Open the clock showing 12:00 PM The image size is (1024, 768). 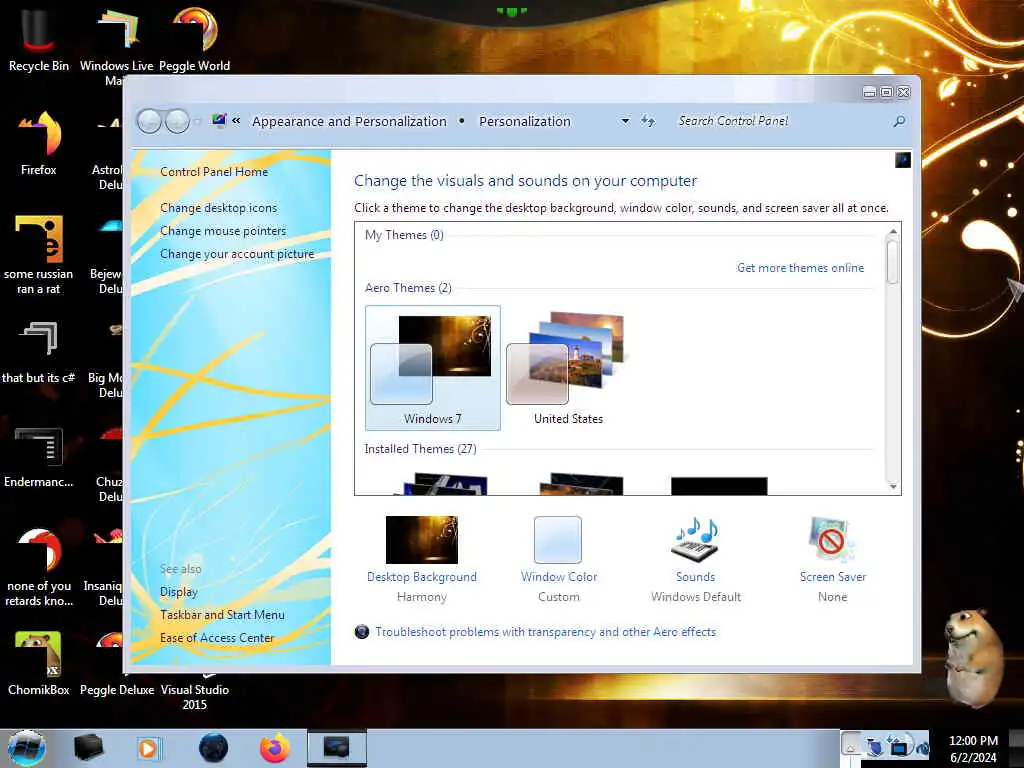pos(973,748)
